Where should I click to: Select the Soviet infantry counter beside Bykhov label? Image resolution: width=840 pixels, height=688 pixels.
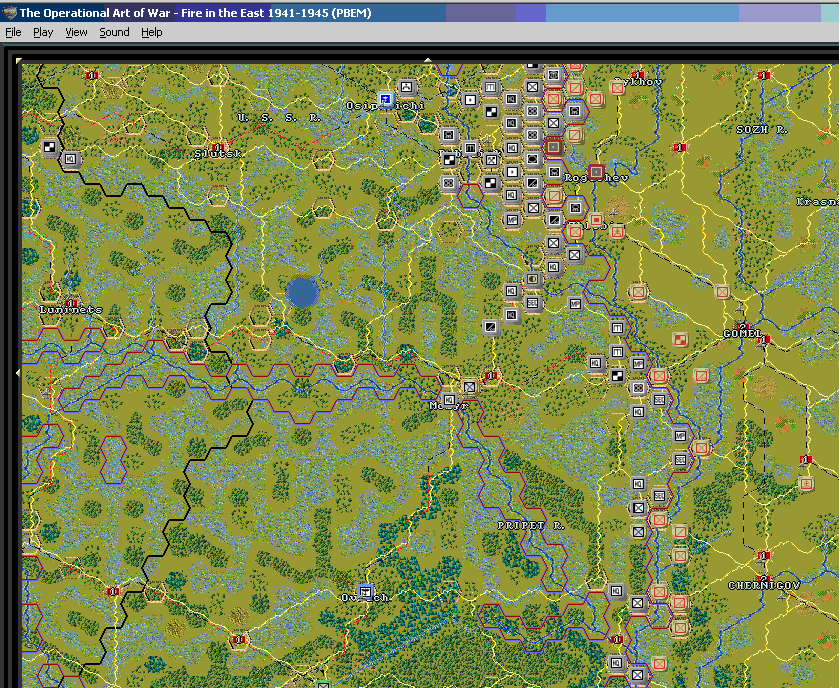[617, 87]
